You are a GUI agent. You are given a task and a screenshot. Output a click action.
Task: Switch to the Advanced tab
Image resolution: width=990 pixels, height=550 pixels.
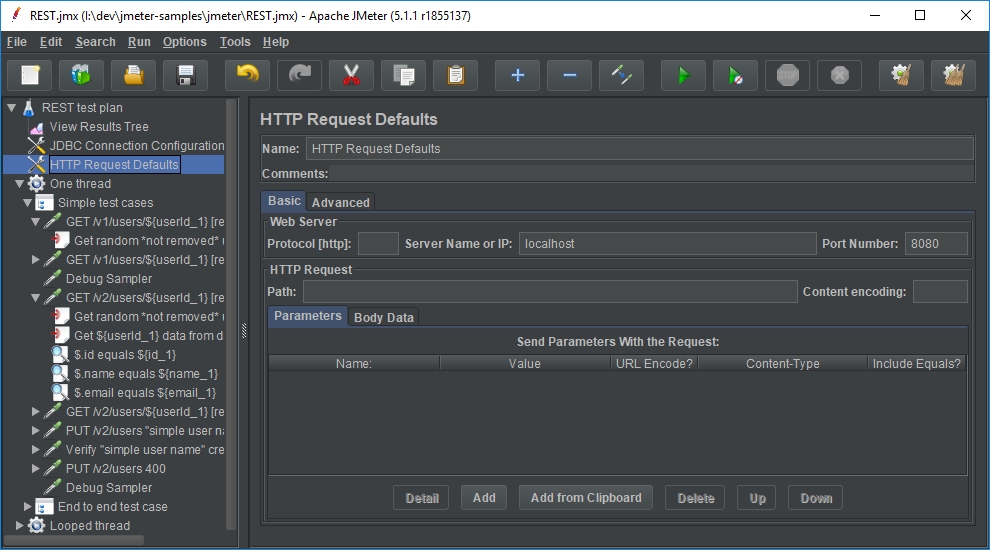click(x=340, y=202)
